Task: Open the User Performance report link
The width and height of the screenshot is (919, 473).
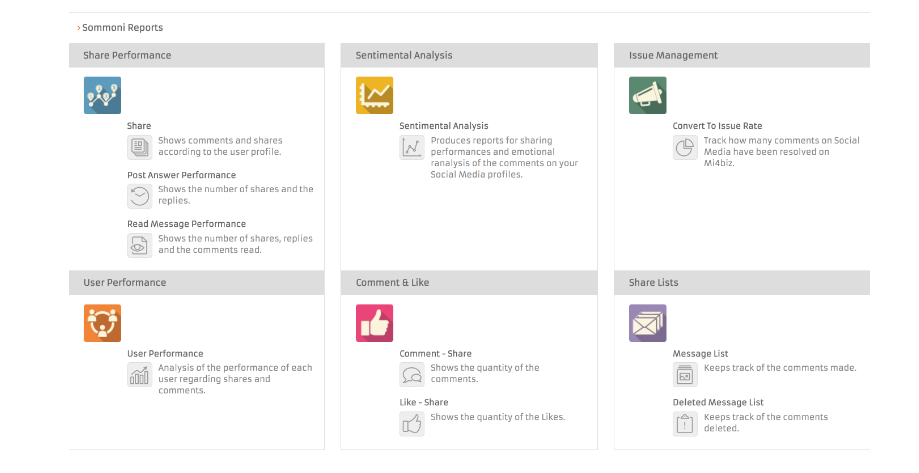Action: [165, 354]
